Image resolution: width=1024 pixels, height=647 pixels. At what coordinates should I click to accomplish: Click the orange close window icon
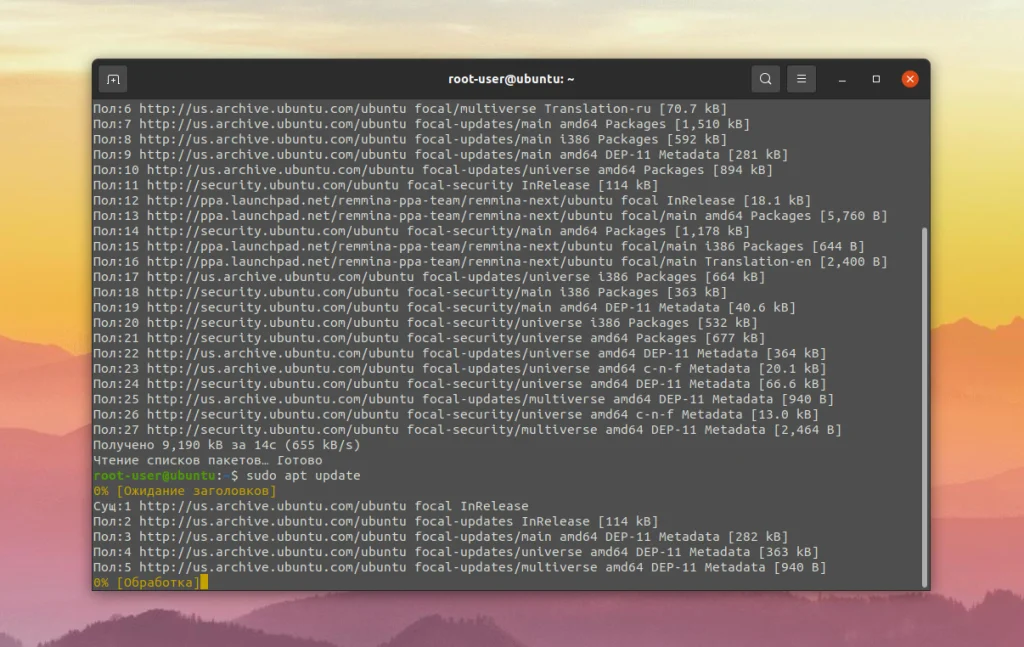[909, 78]
